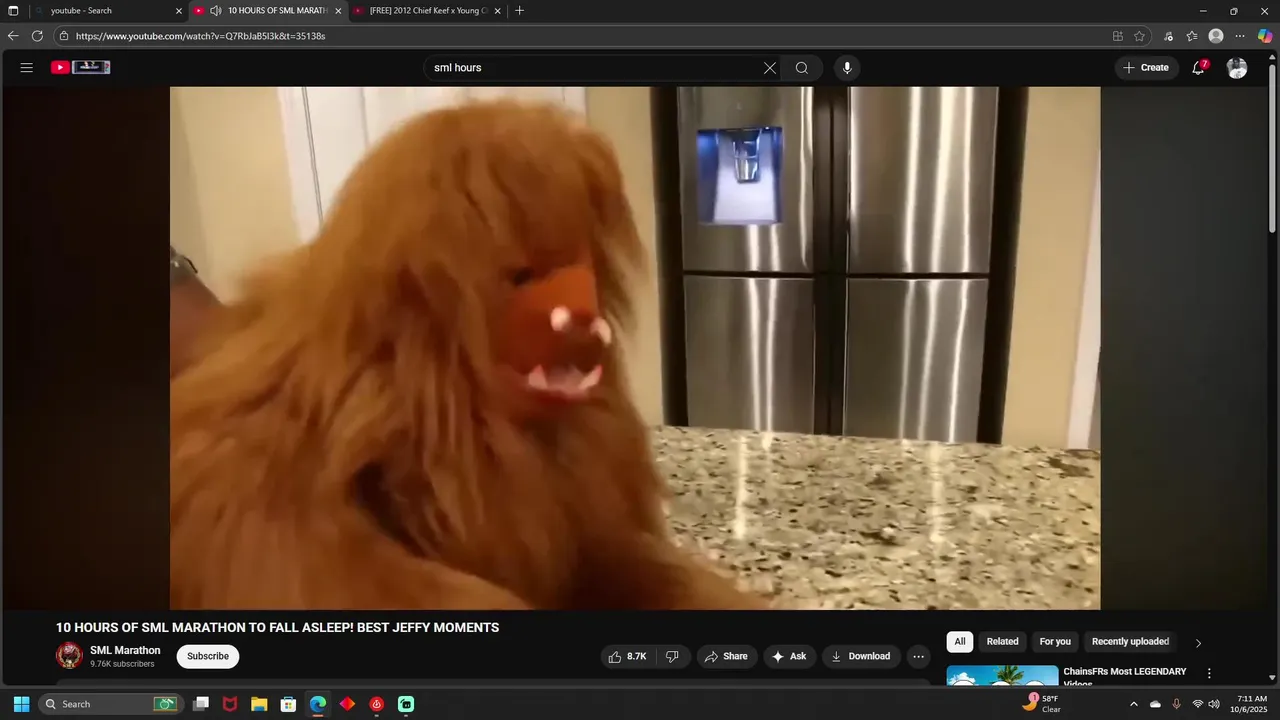Launch the Copilot sidebar icon

point(1265,36)
